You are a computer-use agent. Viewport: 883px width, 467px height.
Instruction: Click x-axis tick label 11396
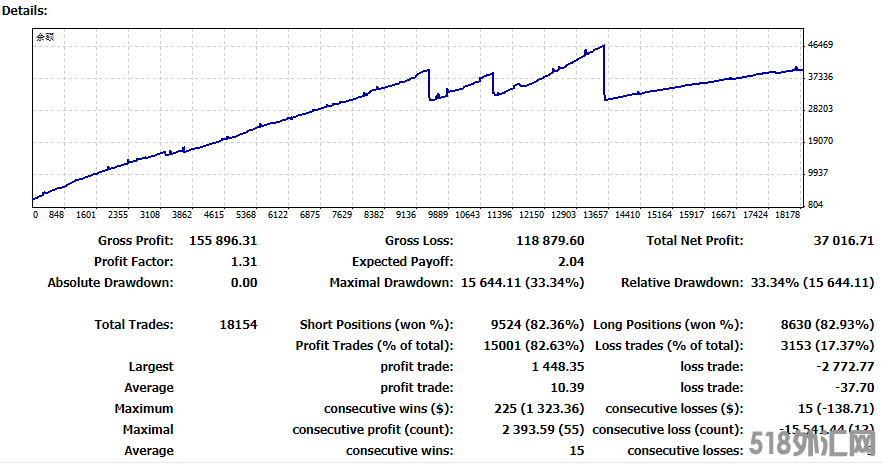tap(500, 215)
